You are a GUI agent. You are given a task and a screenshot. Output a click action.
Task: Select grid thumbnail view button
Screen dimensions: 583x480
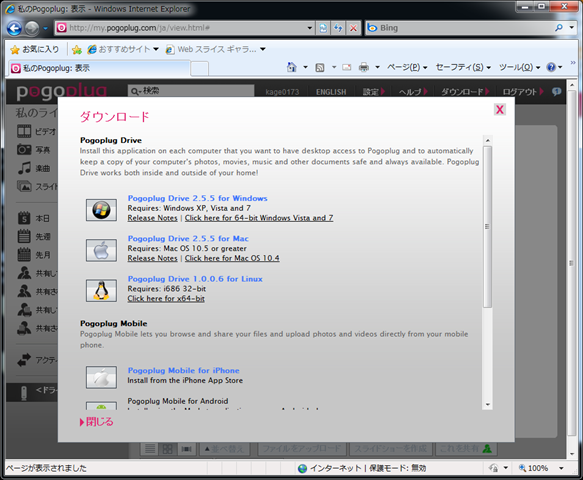click(x=167, y=449)
